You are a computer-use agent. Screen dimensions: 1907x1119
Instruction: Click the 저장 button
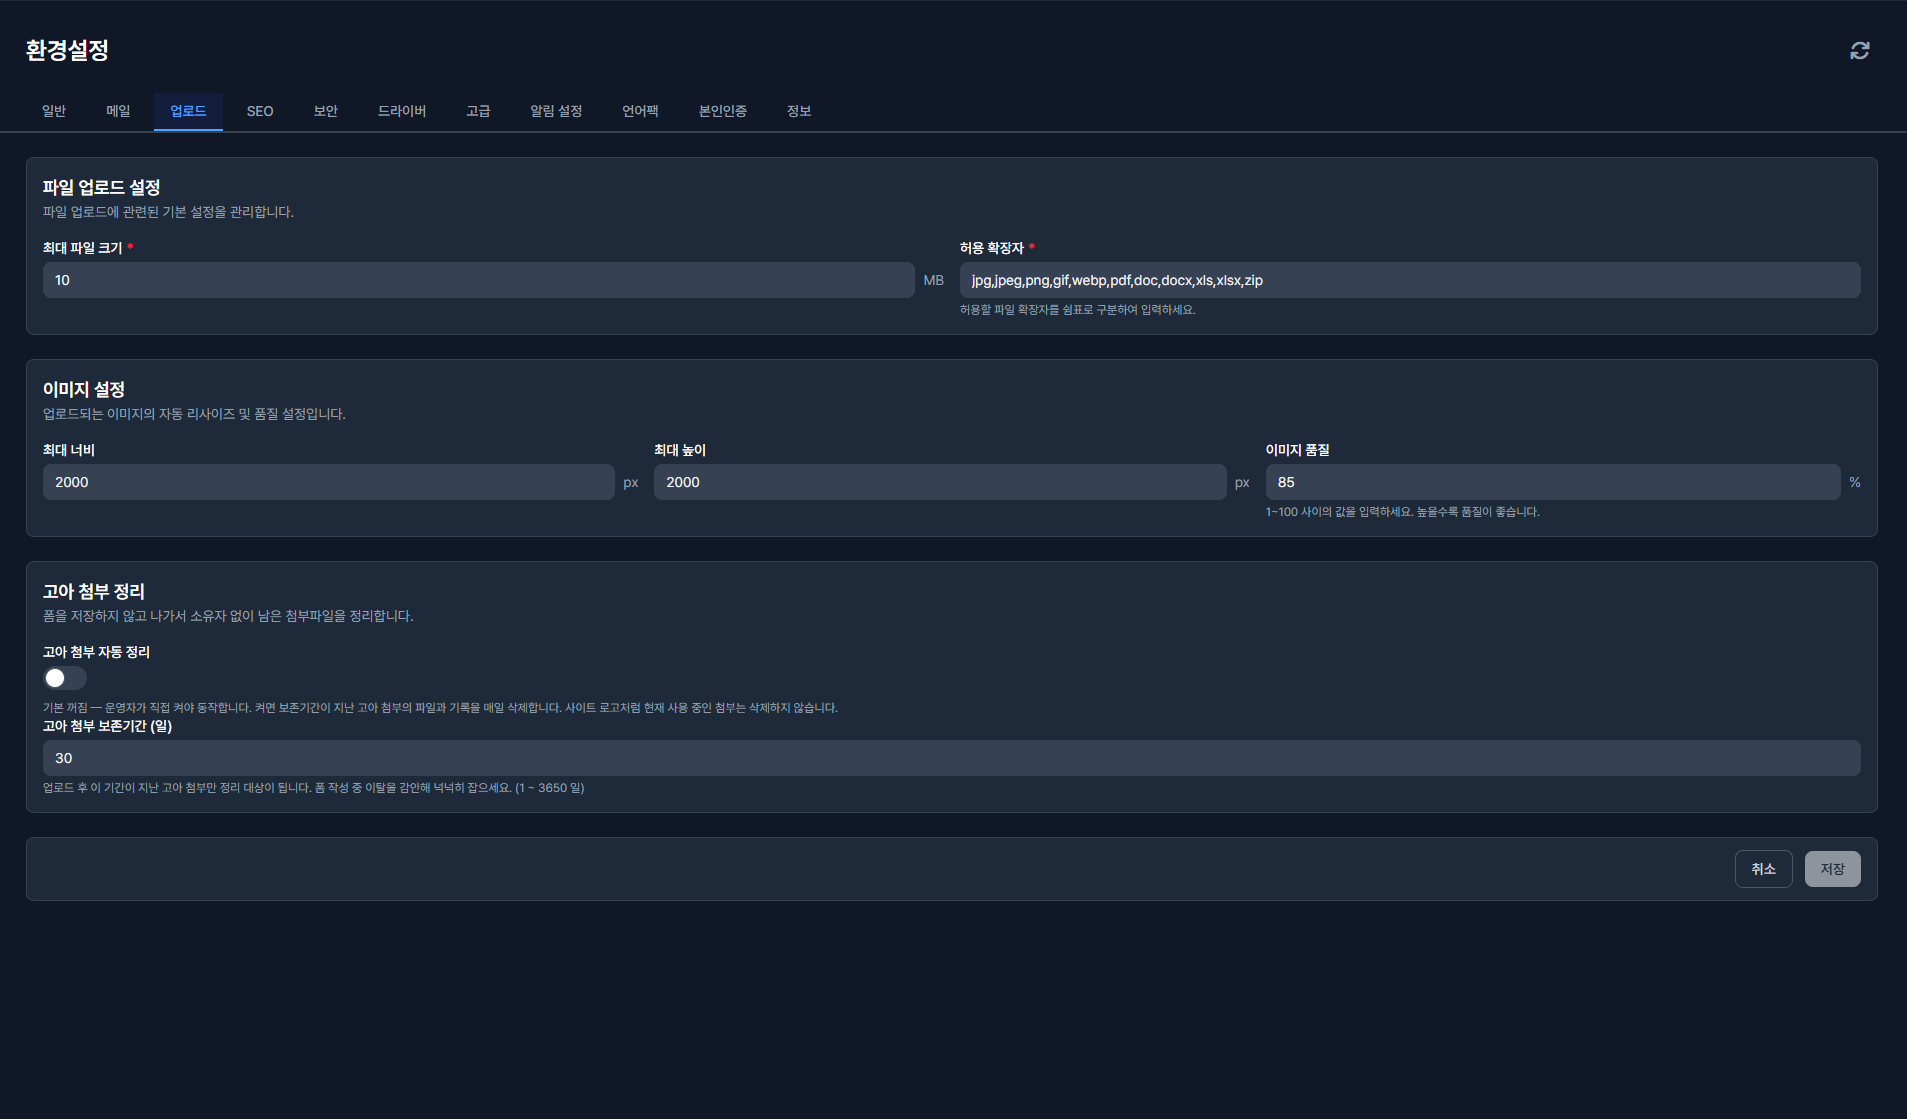1832,869
